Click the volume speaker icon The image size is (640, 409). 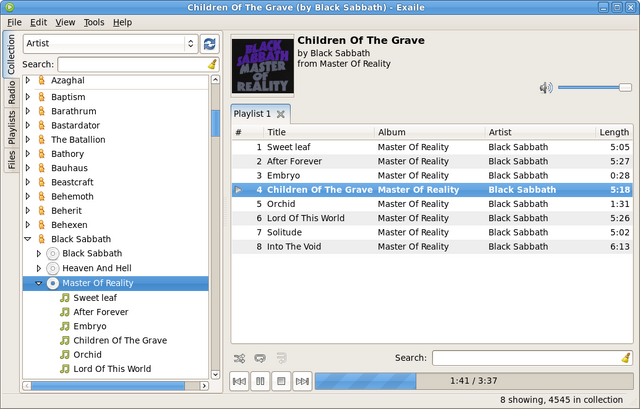pyautogui.click(x=546, y=88)
